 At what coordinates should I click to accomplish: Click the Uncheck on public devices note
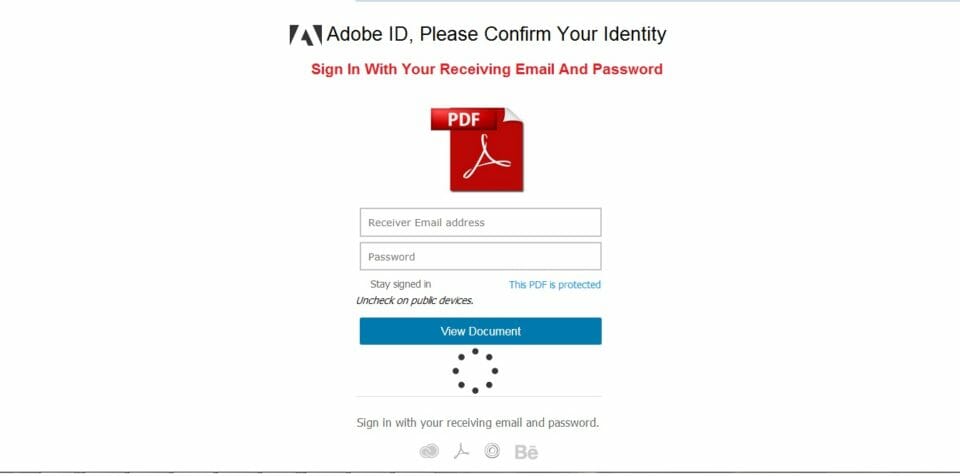coord(415,300)
